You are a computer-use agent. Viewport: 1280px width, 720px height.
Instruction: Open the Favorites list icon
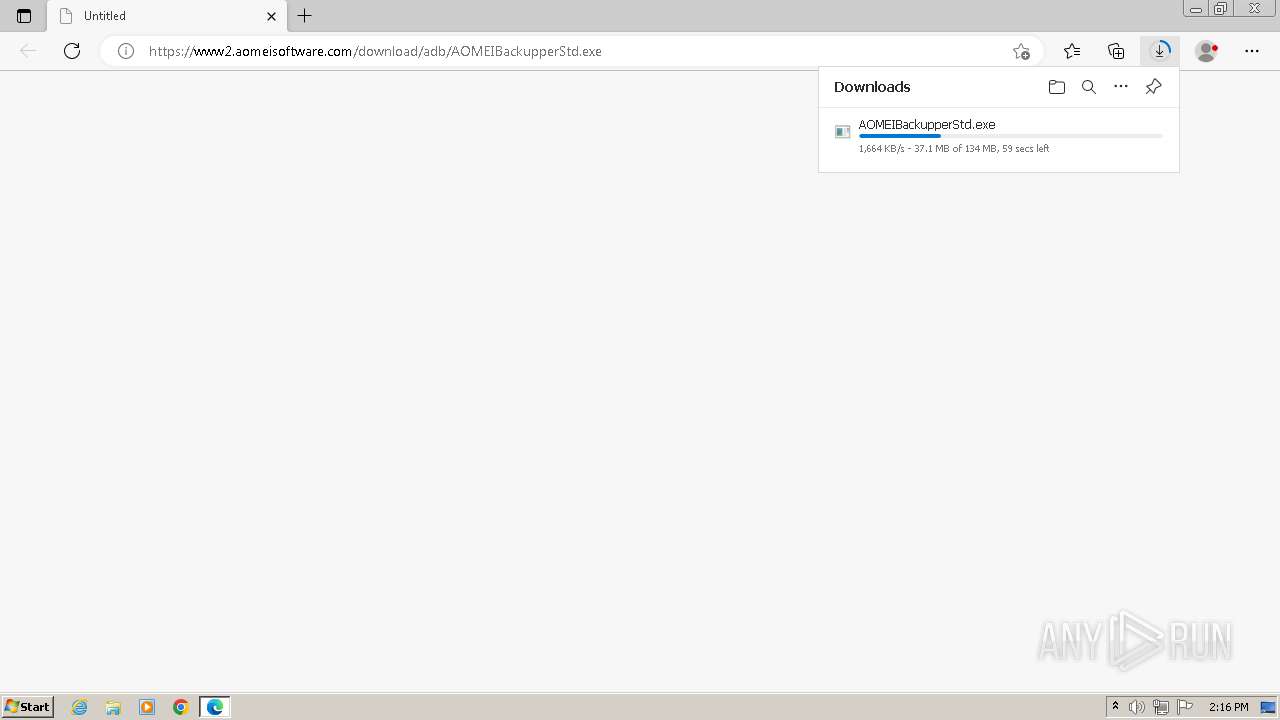click(1072, 51)
